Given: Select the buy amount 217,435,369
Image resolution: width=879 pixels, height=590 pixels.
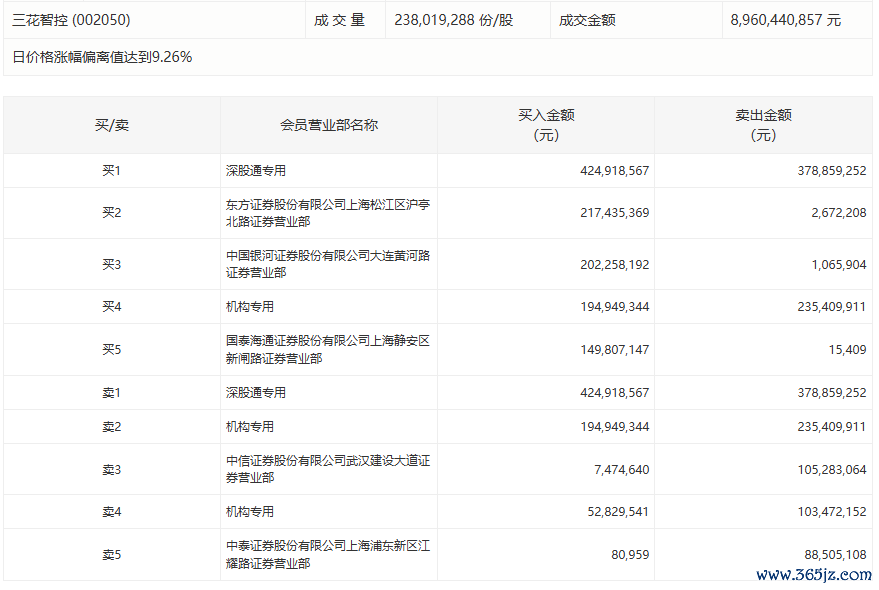Looking at the screenshot, I should click(x=614, y=213).
